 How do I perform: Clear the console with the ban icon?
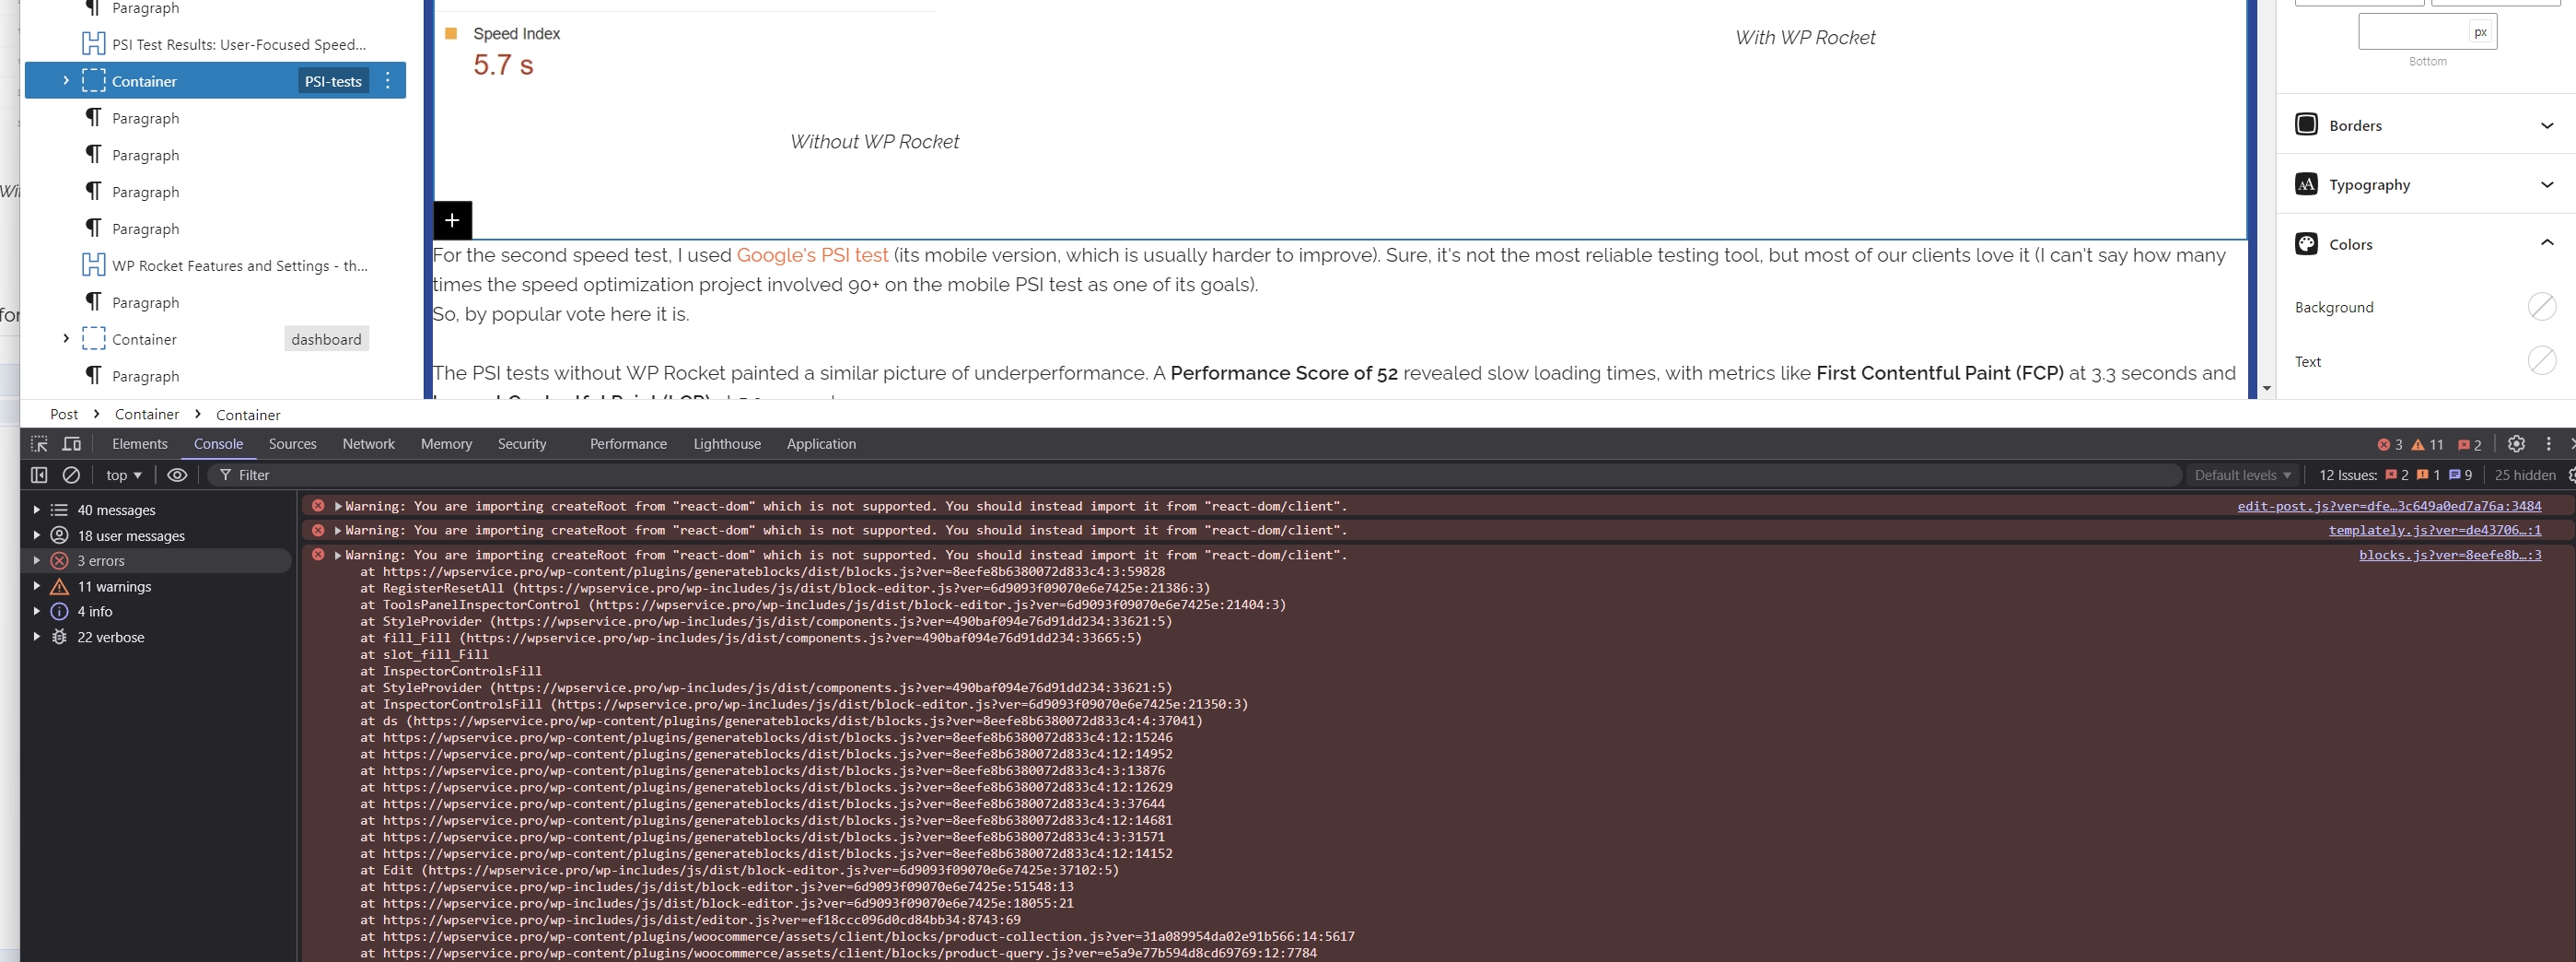pos(71,475)
